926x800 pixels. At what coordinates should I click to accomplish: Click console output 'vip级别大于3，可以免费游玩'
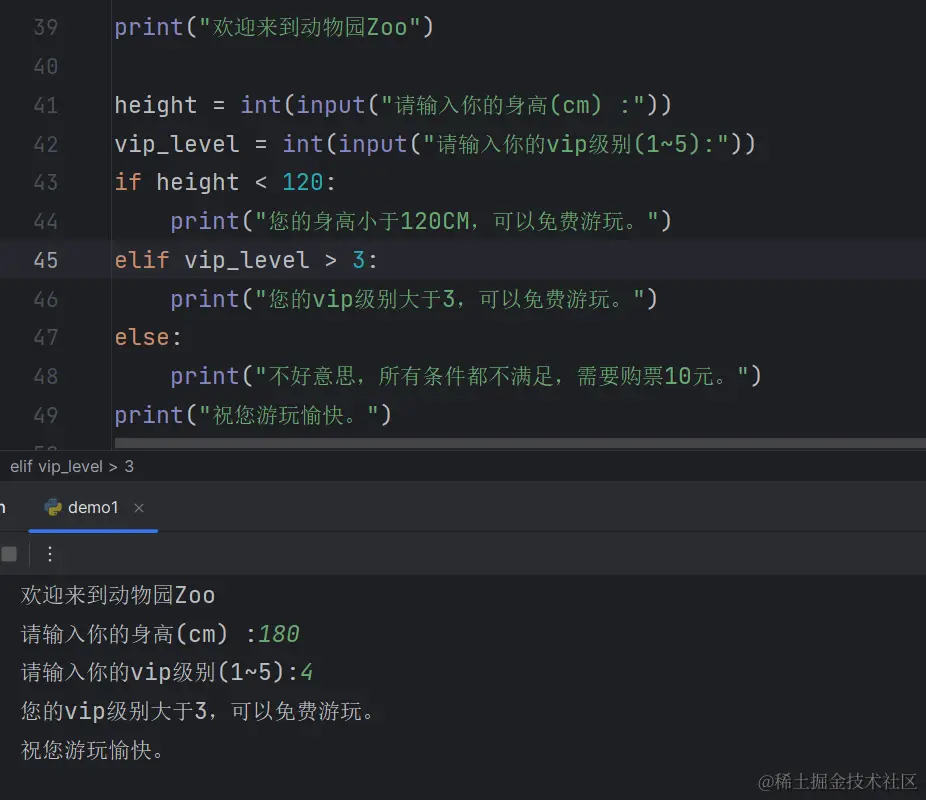point(198,711)
